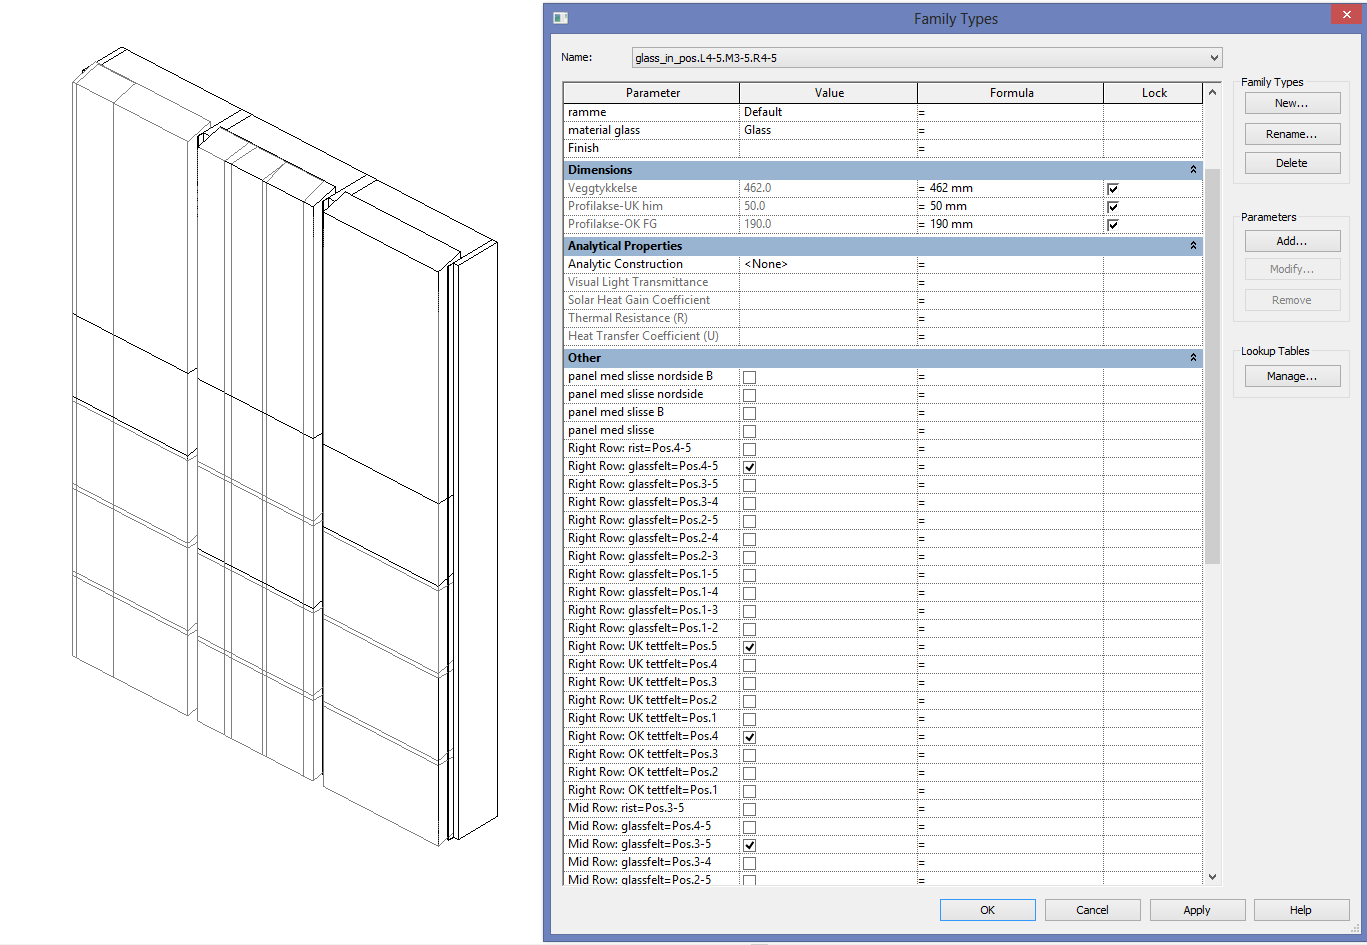
Task: Enable panel med slisse nordside checkbox
Action: coord(749,395)
